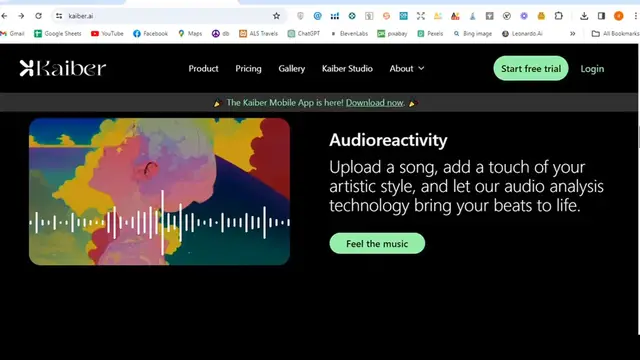The image size is (640, 360).
Task: Open the Downloads tray icon
Action: (x=584, y=16)
